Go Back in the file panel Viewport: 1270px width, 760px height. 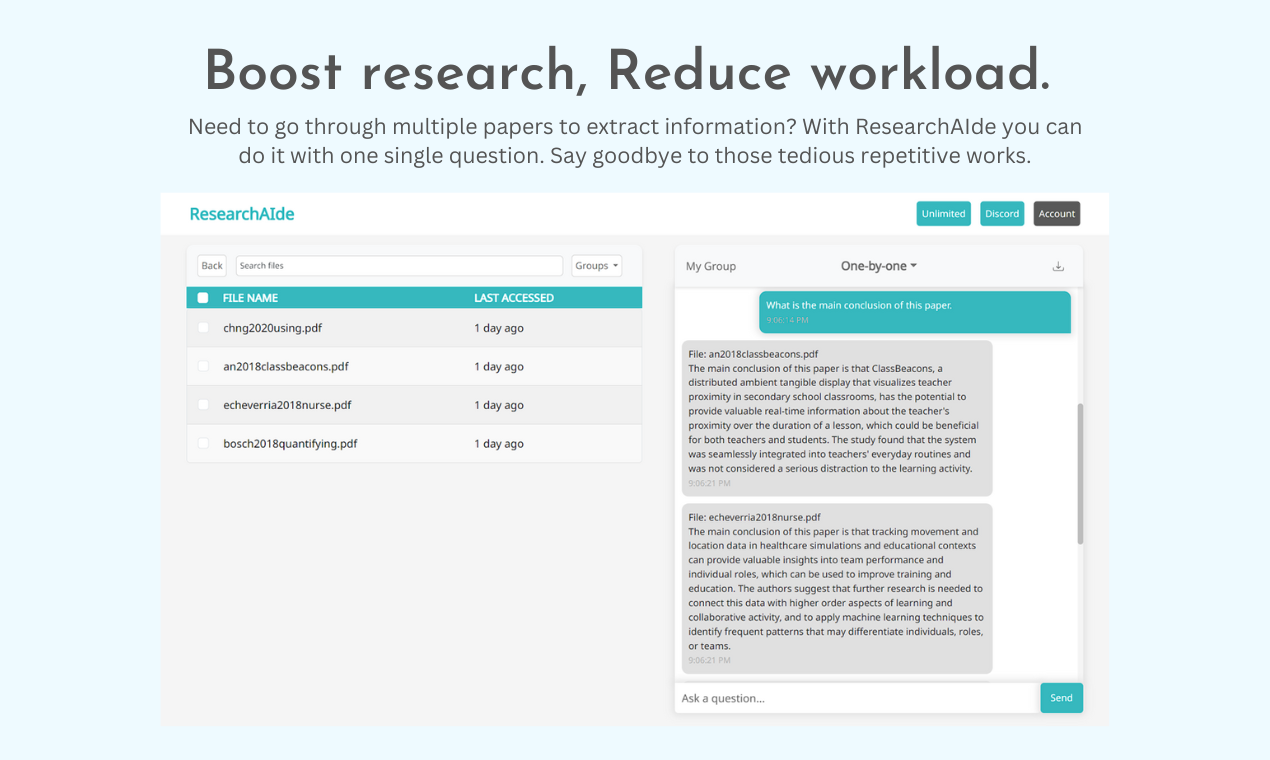pos(212,266)
